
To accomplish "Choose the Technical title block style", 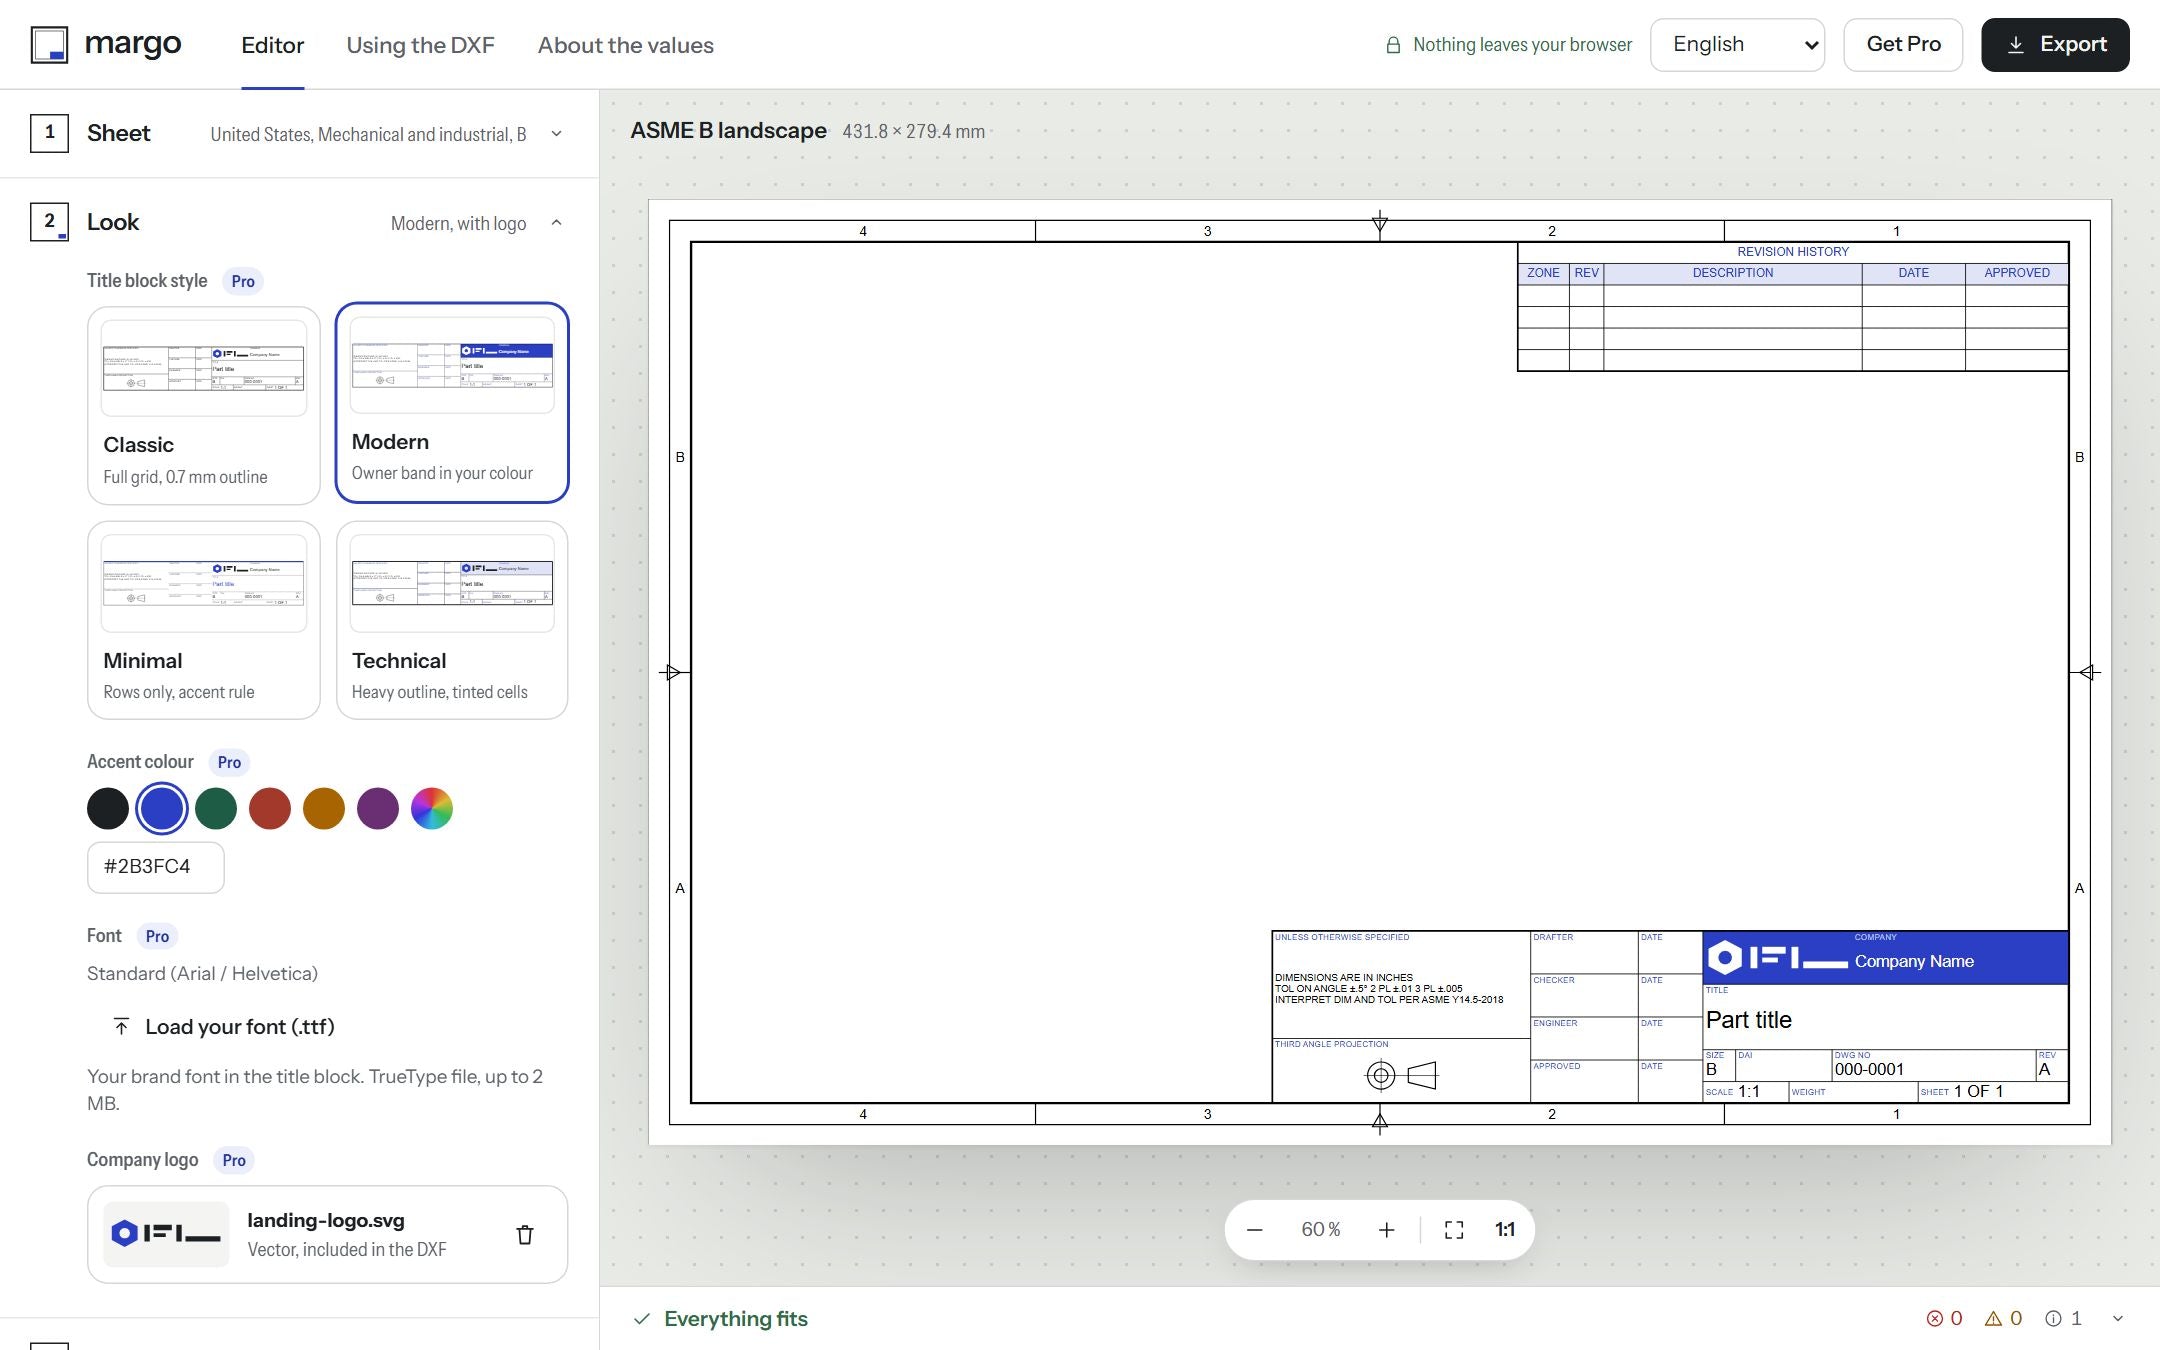I will [452, 620].
